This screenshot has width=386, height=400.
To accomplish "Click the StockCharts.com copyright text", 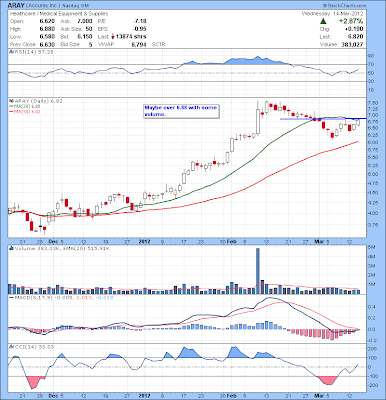I will point(344,6).
